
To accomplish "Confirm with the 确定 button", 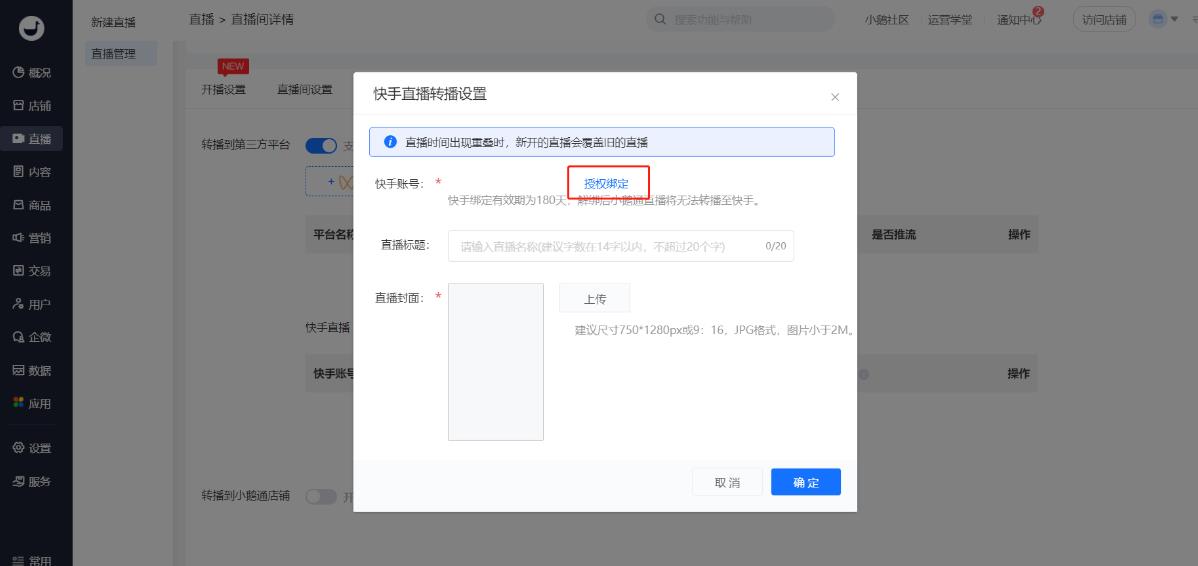I will click(x=806, y=482).
